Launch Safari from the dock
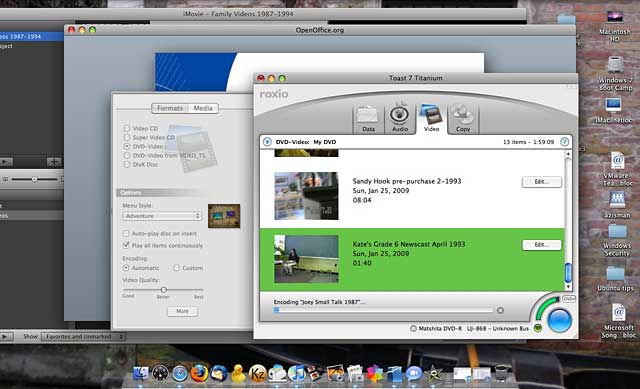Image resolution: width=640 pixels, height=389 pixels. [180, 373]
